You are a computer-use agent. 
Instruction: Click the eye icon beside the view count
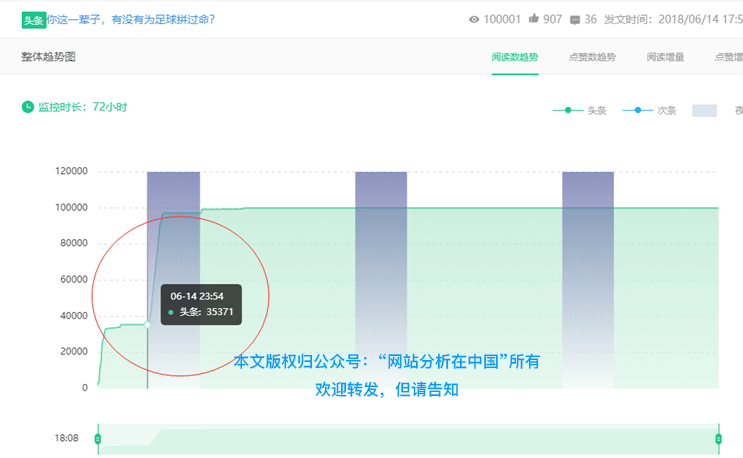474,19
